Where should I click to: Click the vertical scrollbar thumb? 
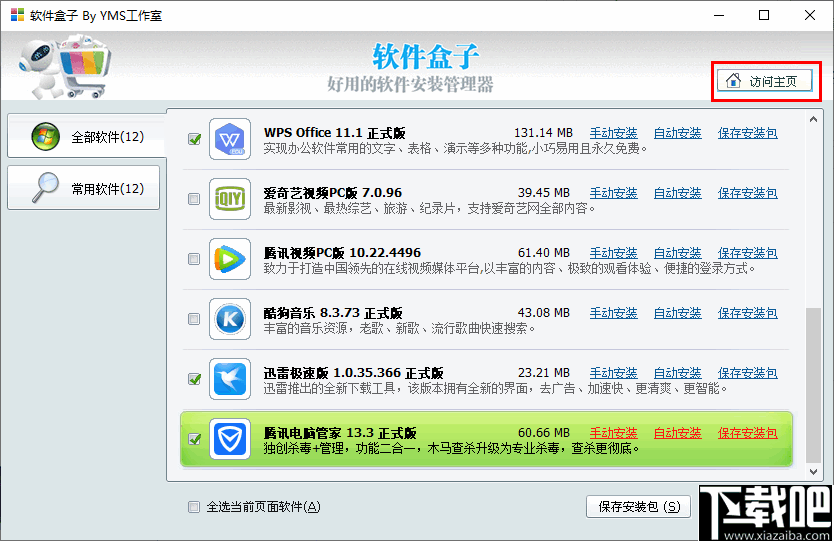coord(813,386)
